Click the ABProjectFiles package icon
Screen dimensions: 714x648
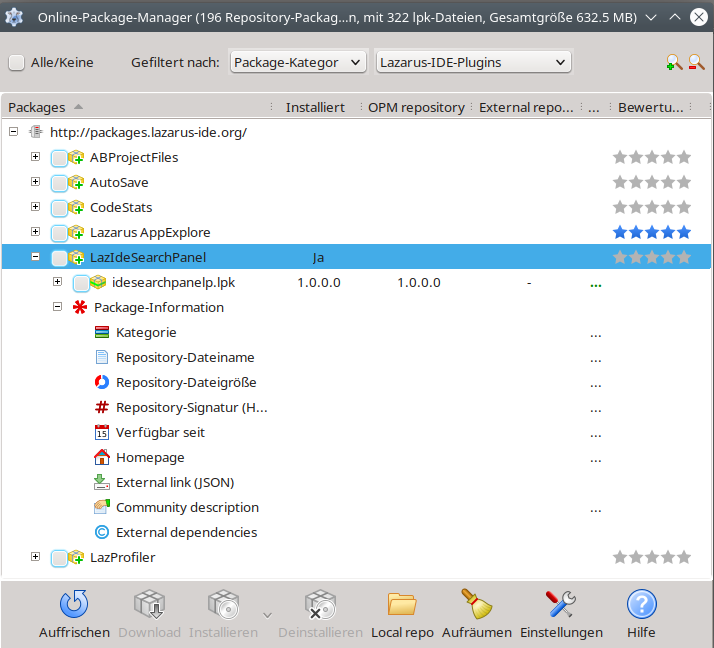(76, 158)
